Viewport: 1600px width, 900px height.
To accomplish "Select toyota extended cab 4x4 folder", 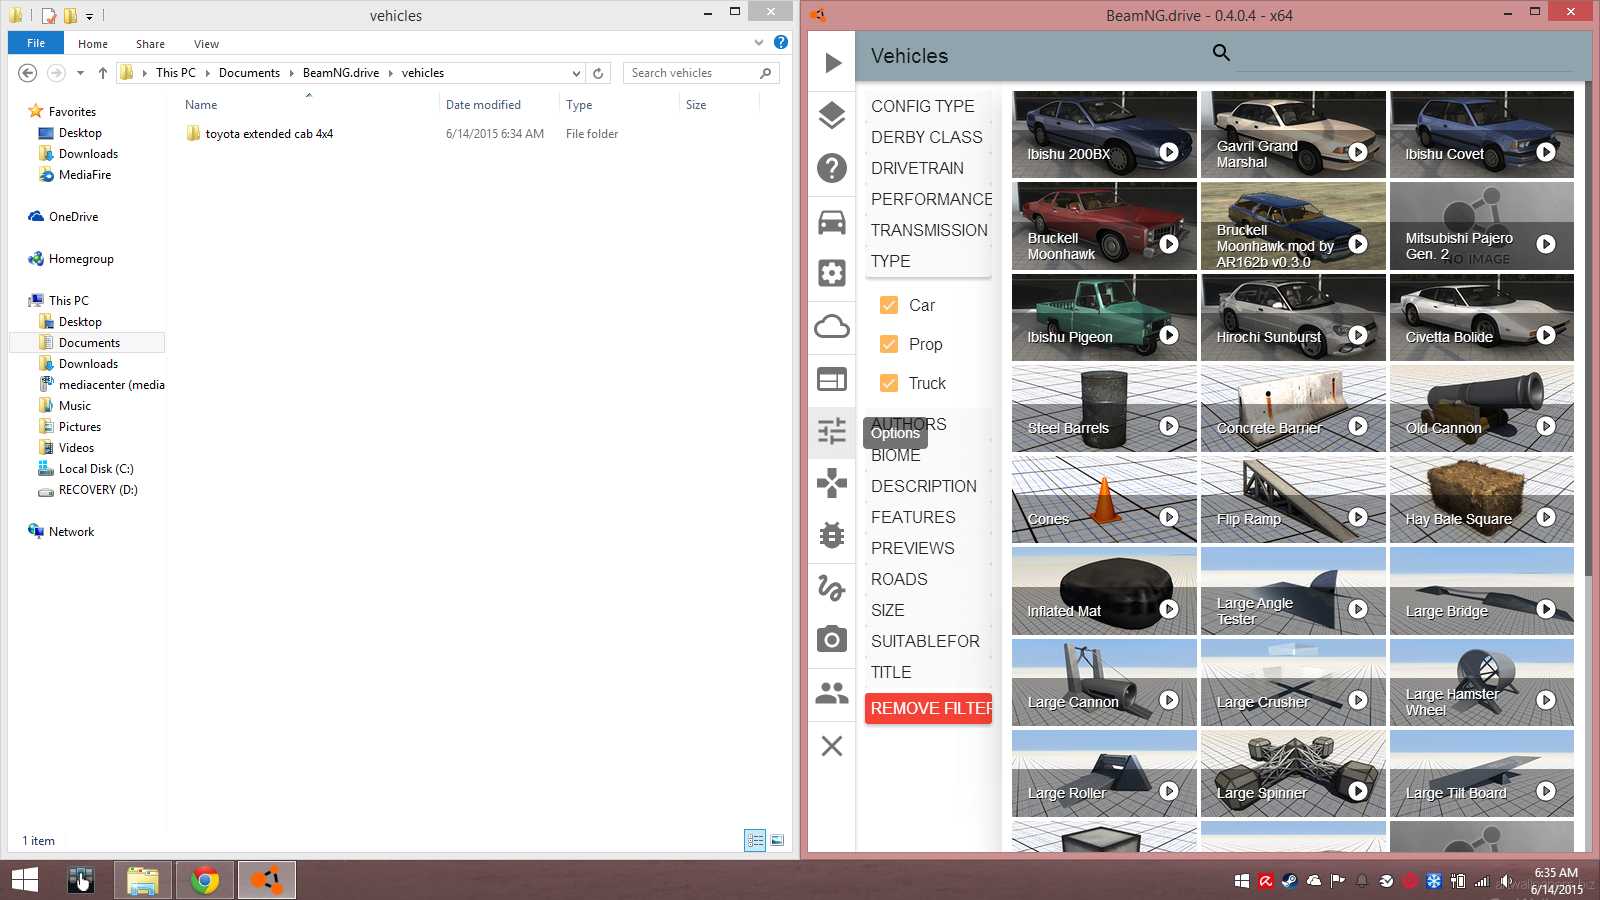I will [x=269, y=134].
